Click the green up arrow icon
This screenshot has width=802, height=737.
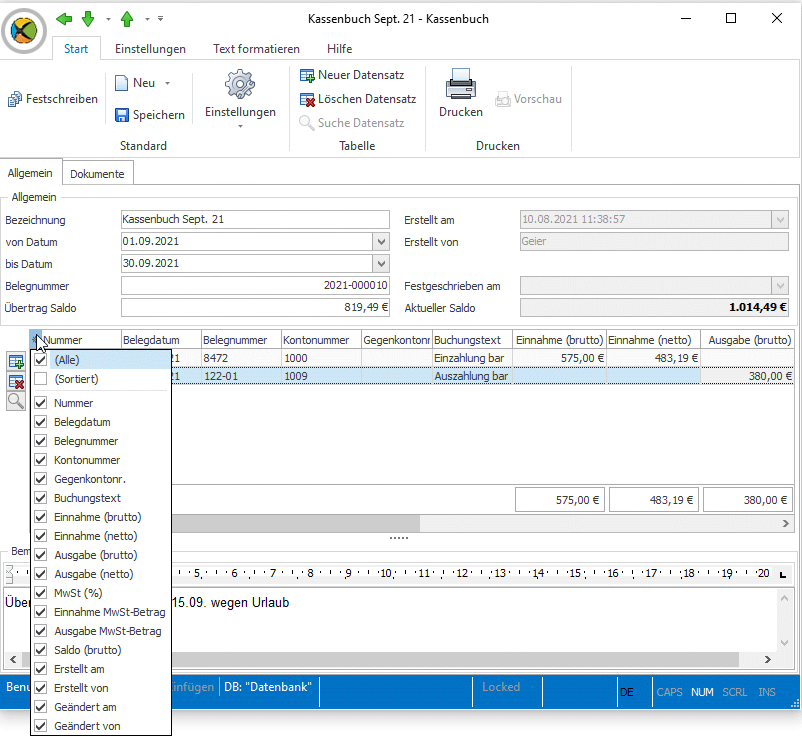[x=127, y=19]
